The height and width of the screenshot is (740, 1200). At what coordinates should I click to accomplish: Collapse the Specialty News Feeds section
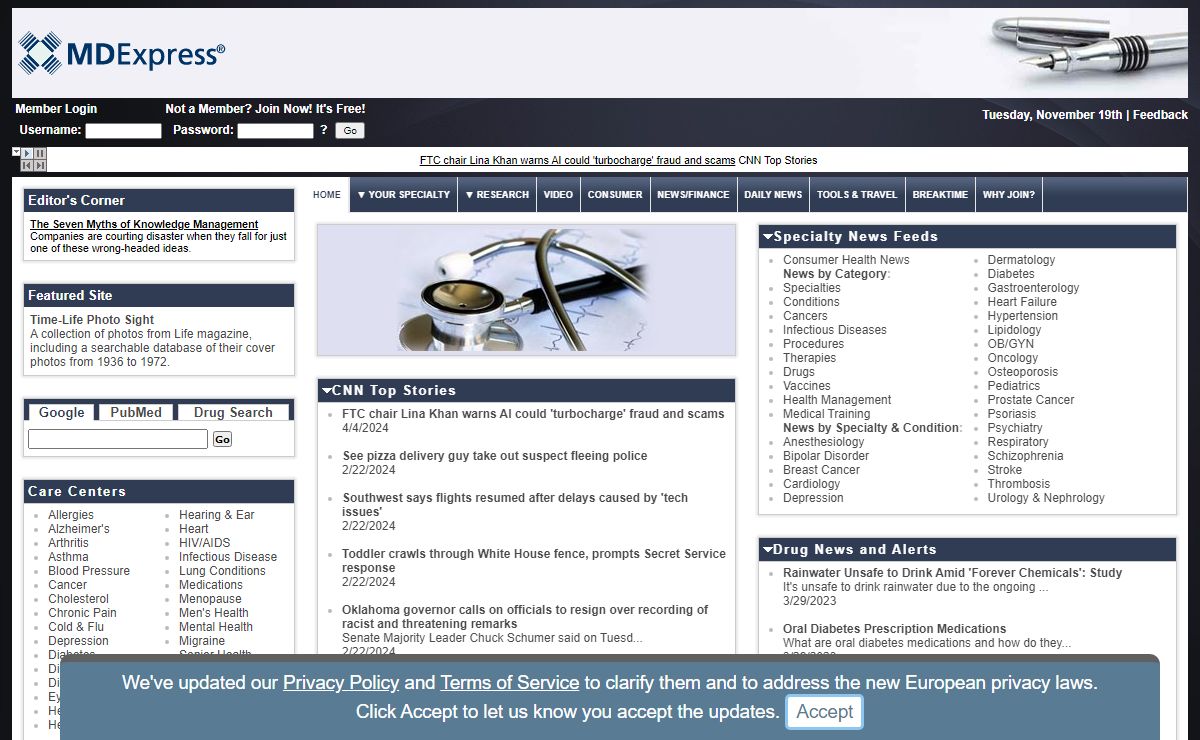click(767, 237)
